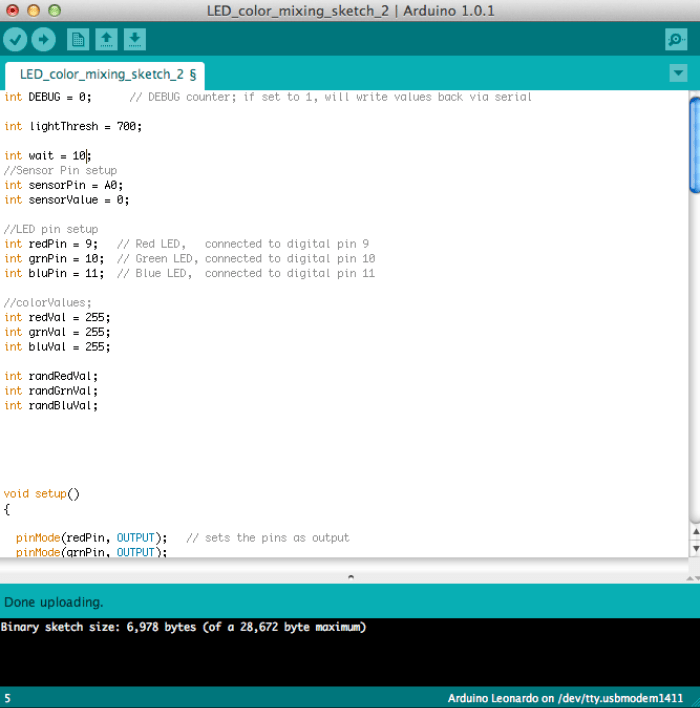Image resolution: width=700 pixels, height=708 pixels.
Task: Click 'int sensorValue = 0;' line
Action: [x=67, y=200]
